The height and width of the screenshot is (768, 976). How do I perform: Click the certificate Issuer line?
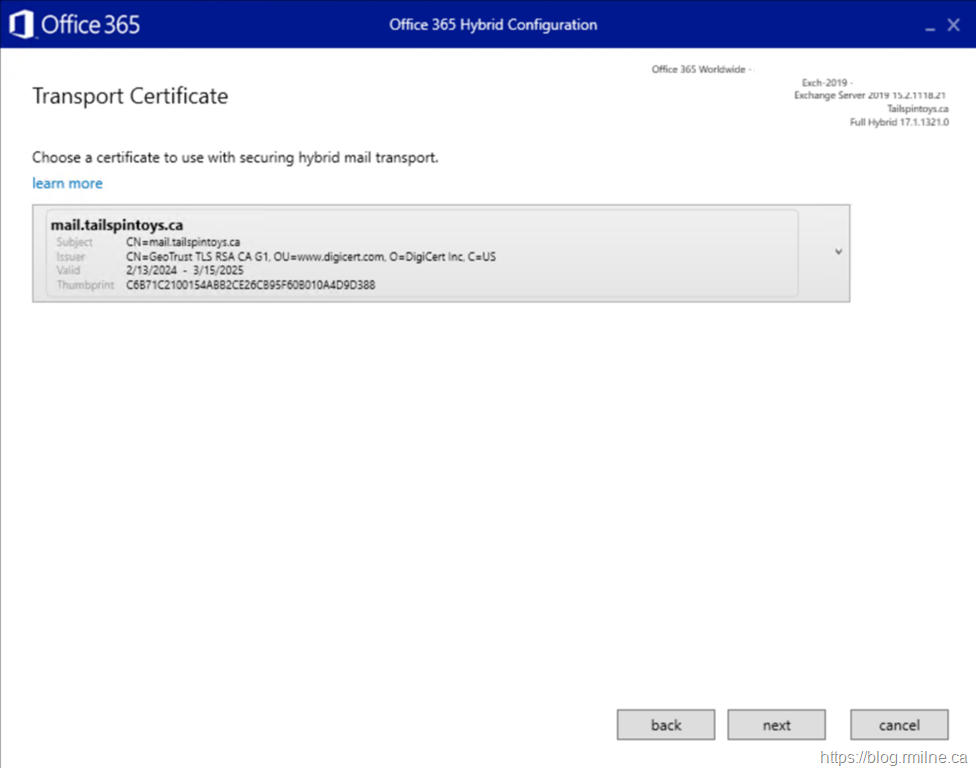tap(310, 256)
